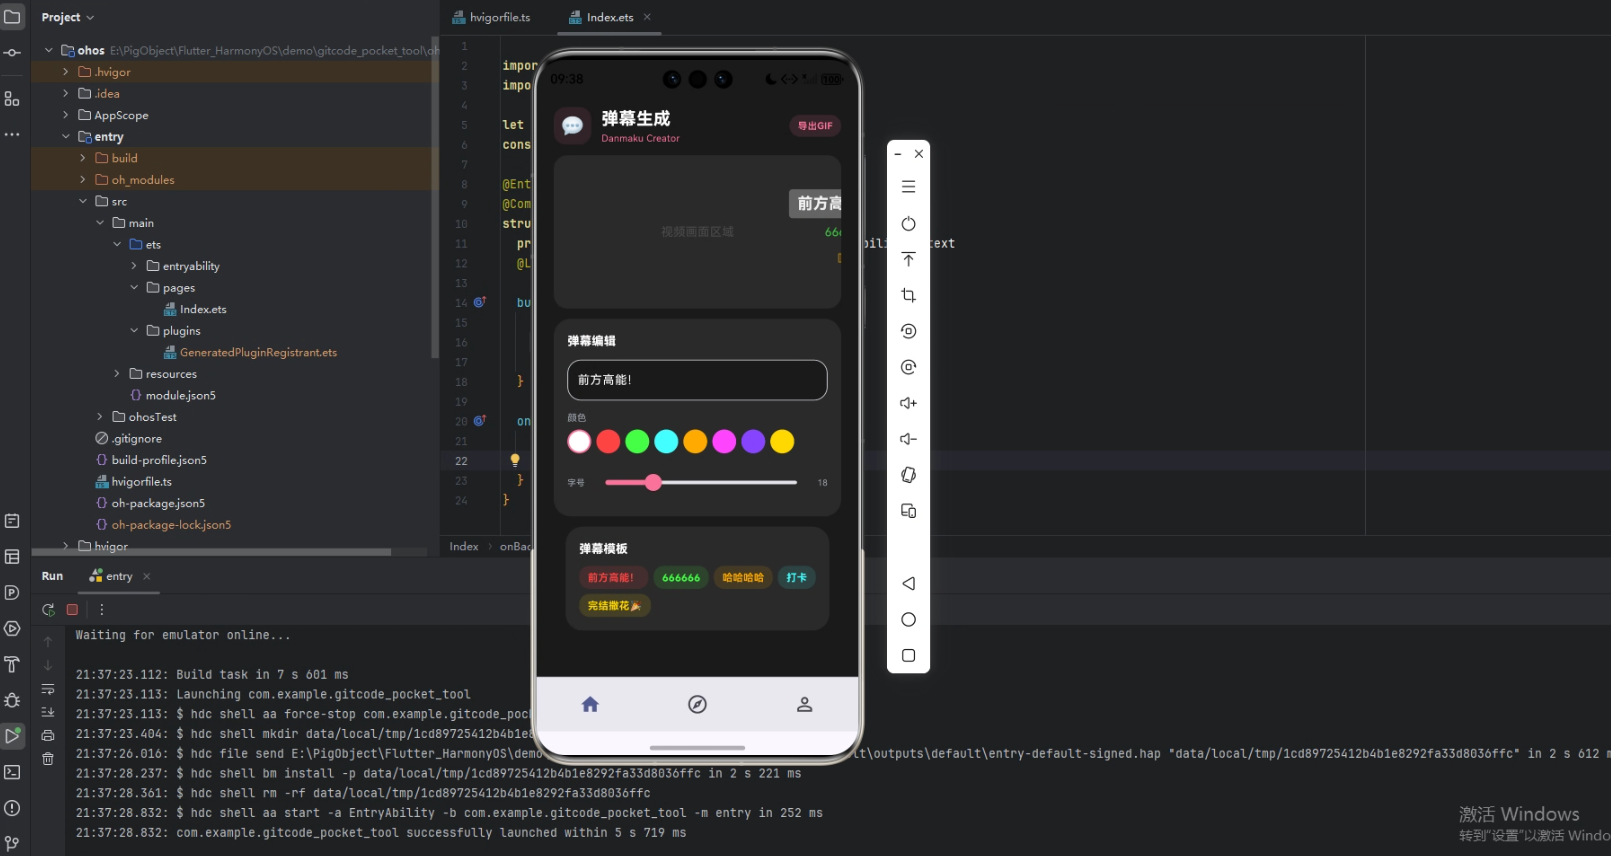The image size is (1611, 856).
Task: Open the emulator hamburger menu
Action: coord(908,187)
